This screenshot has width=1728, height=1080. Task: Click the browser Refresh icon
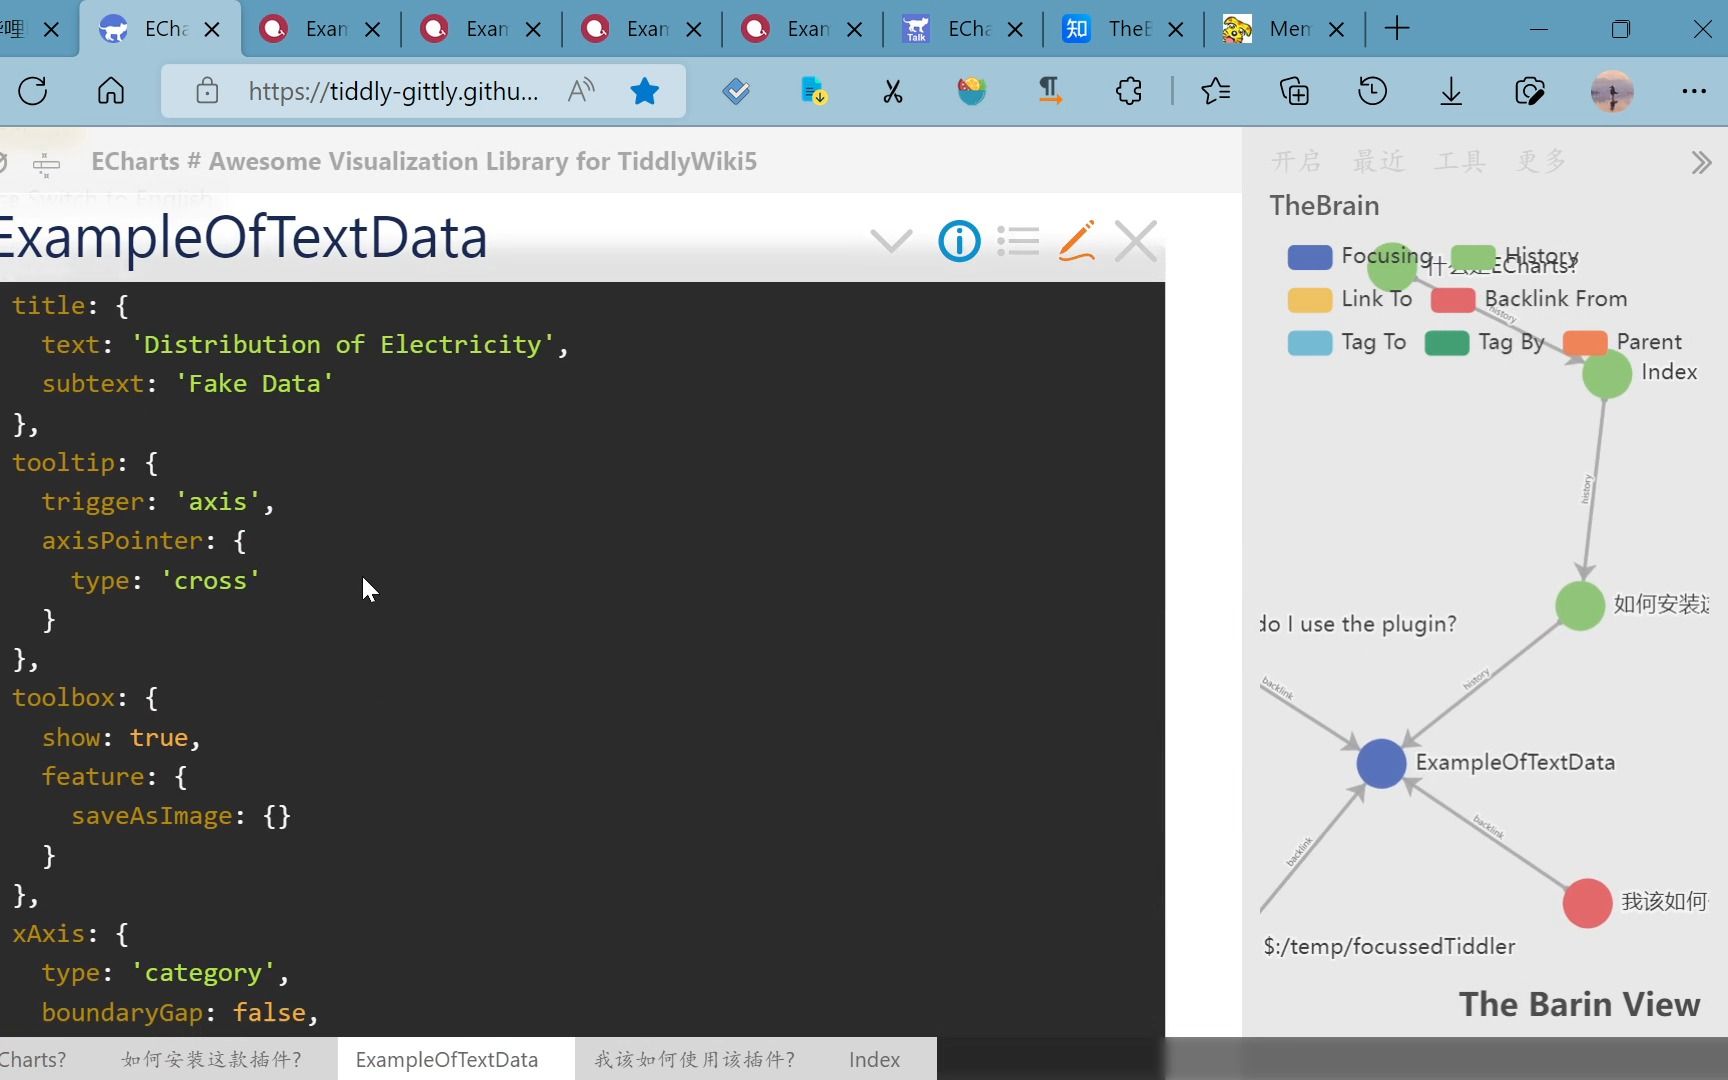point(33,91)
